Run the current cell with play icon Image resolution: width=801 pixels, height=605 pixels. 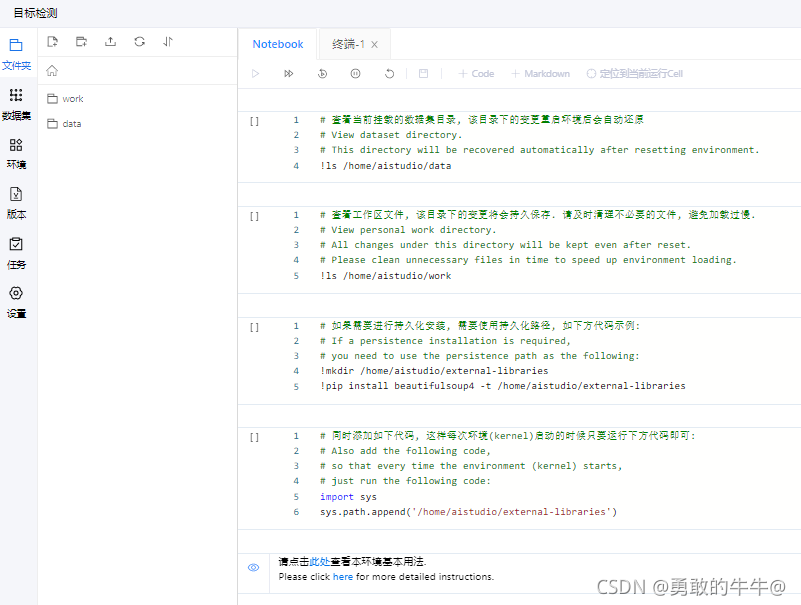click(255, 74)
